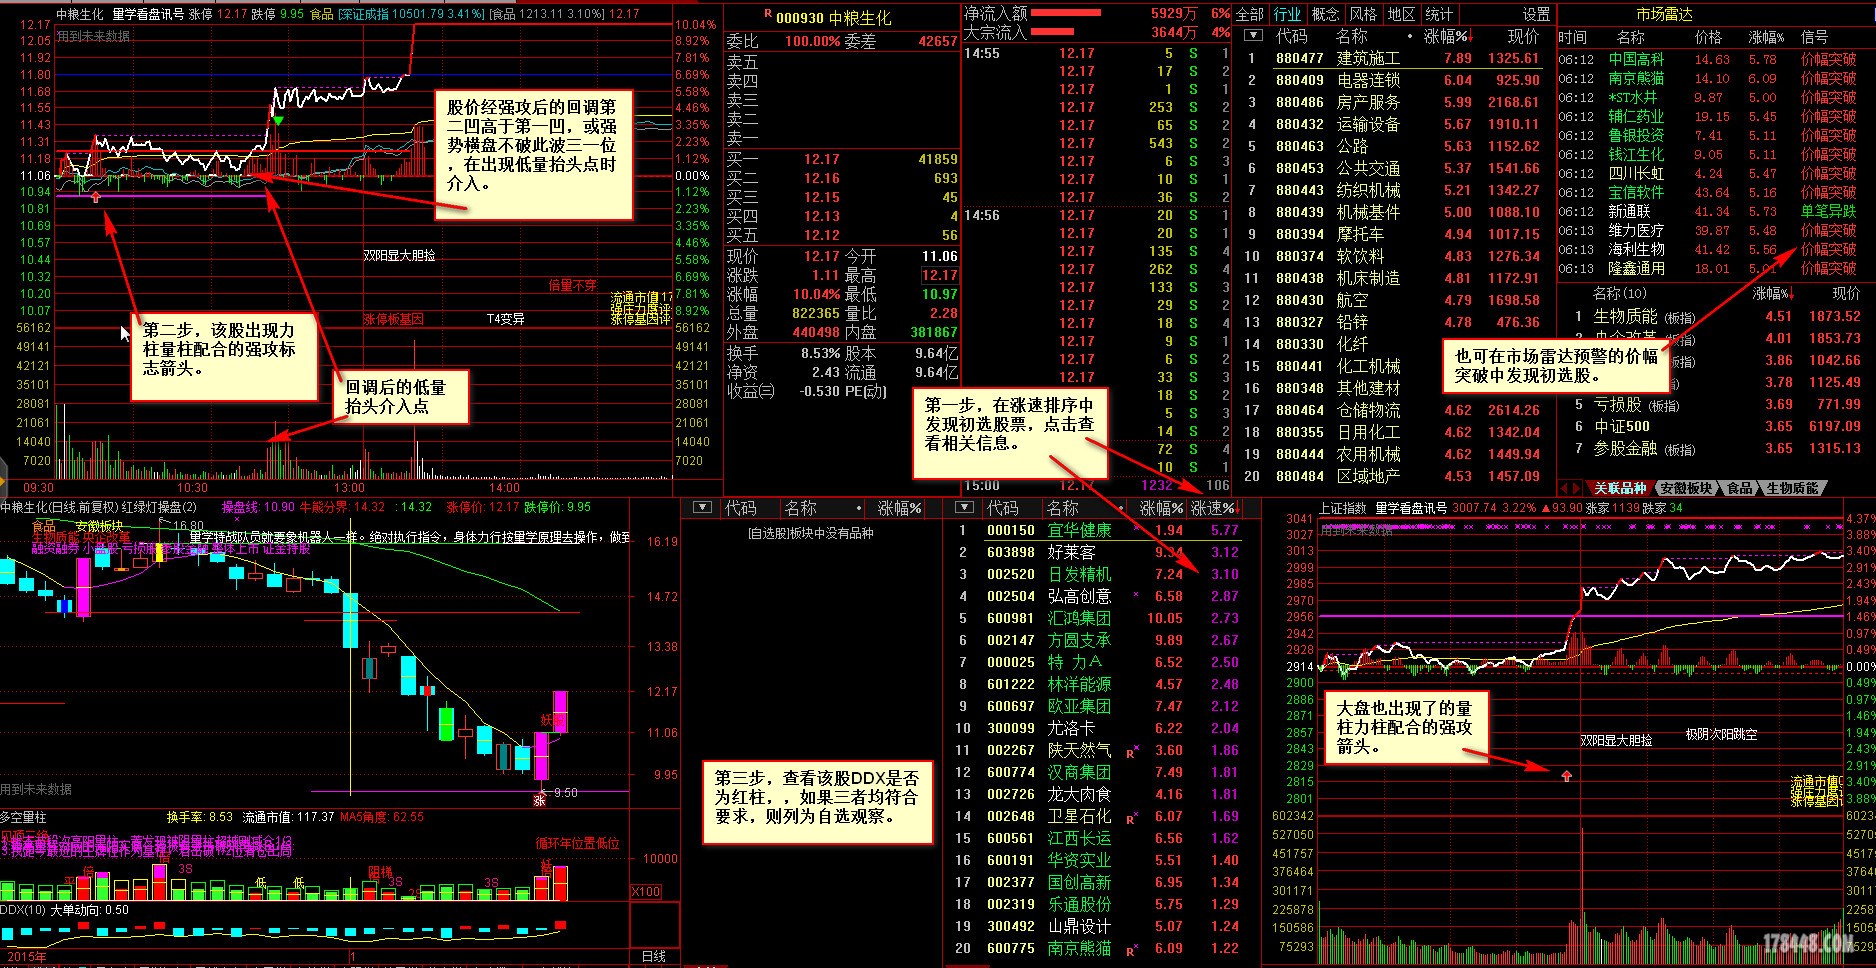The image size is (1876, 968).
Task: Select stock row 600775 南京熊猫
Action: pyautogui.click(x=1098, y=948)
